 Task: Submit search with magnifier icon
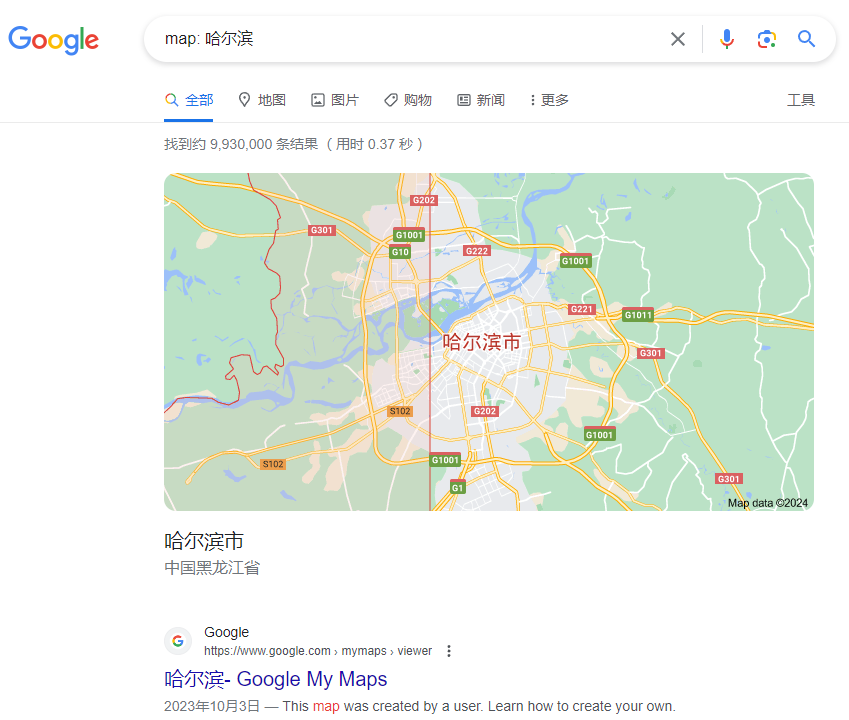point(806,39)
